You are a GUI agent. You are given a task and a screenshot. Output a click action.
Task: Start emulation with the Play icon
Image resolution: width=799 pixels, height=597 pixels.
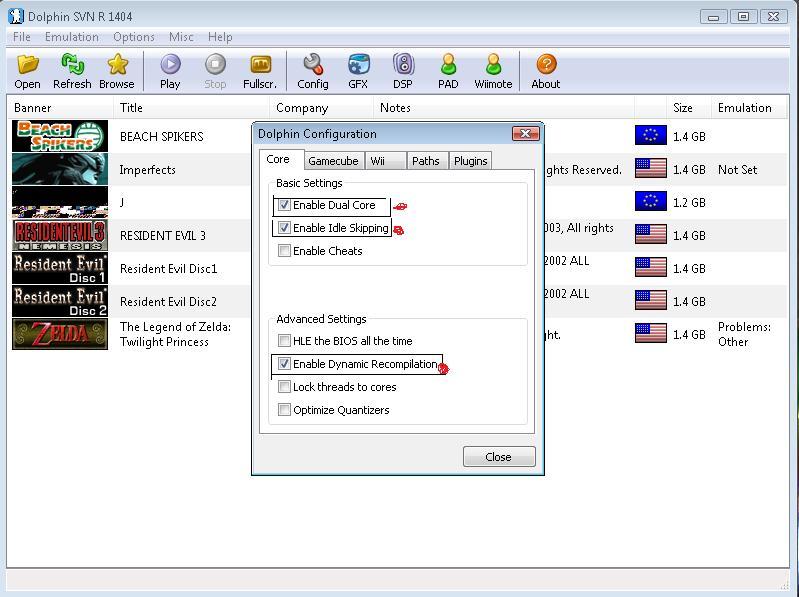(x=170, y=64)
